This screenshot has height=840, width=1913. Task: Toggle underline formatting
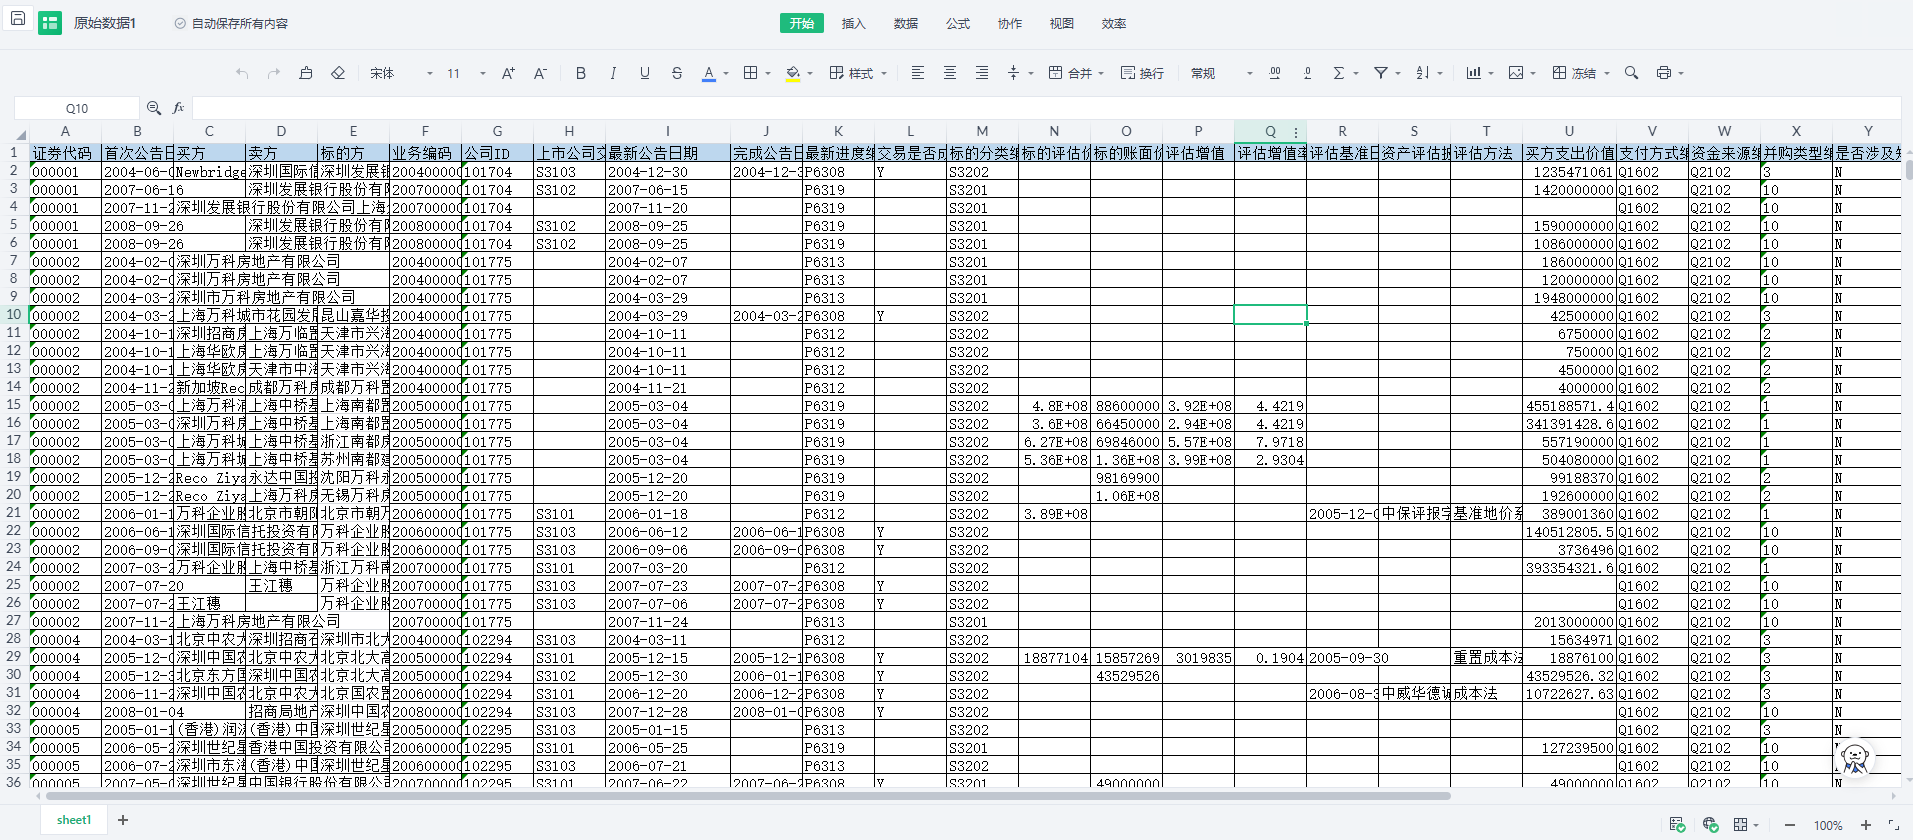tap(645, 73)
